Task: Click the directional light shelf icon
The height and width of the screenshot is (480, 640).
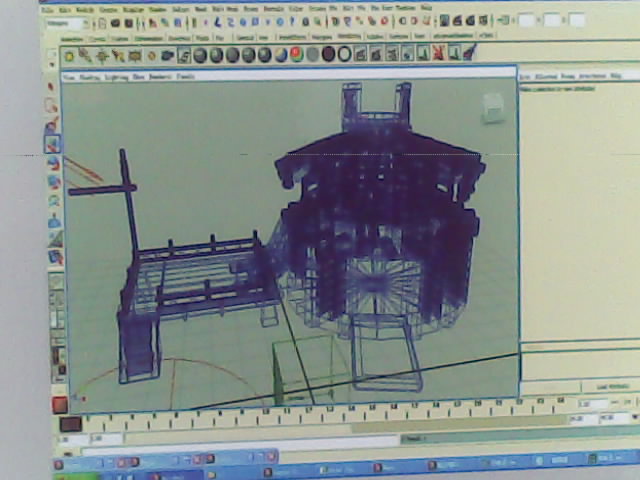Action: coord(85,56)
